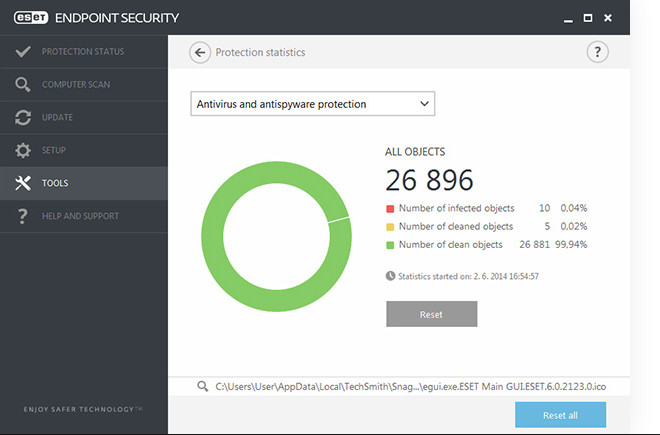Click the 0,04% infected percentage

[x=573, y=208]
